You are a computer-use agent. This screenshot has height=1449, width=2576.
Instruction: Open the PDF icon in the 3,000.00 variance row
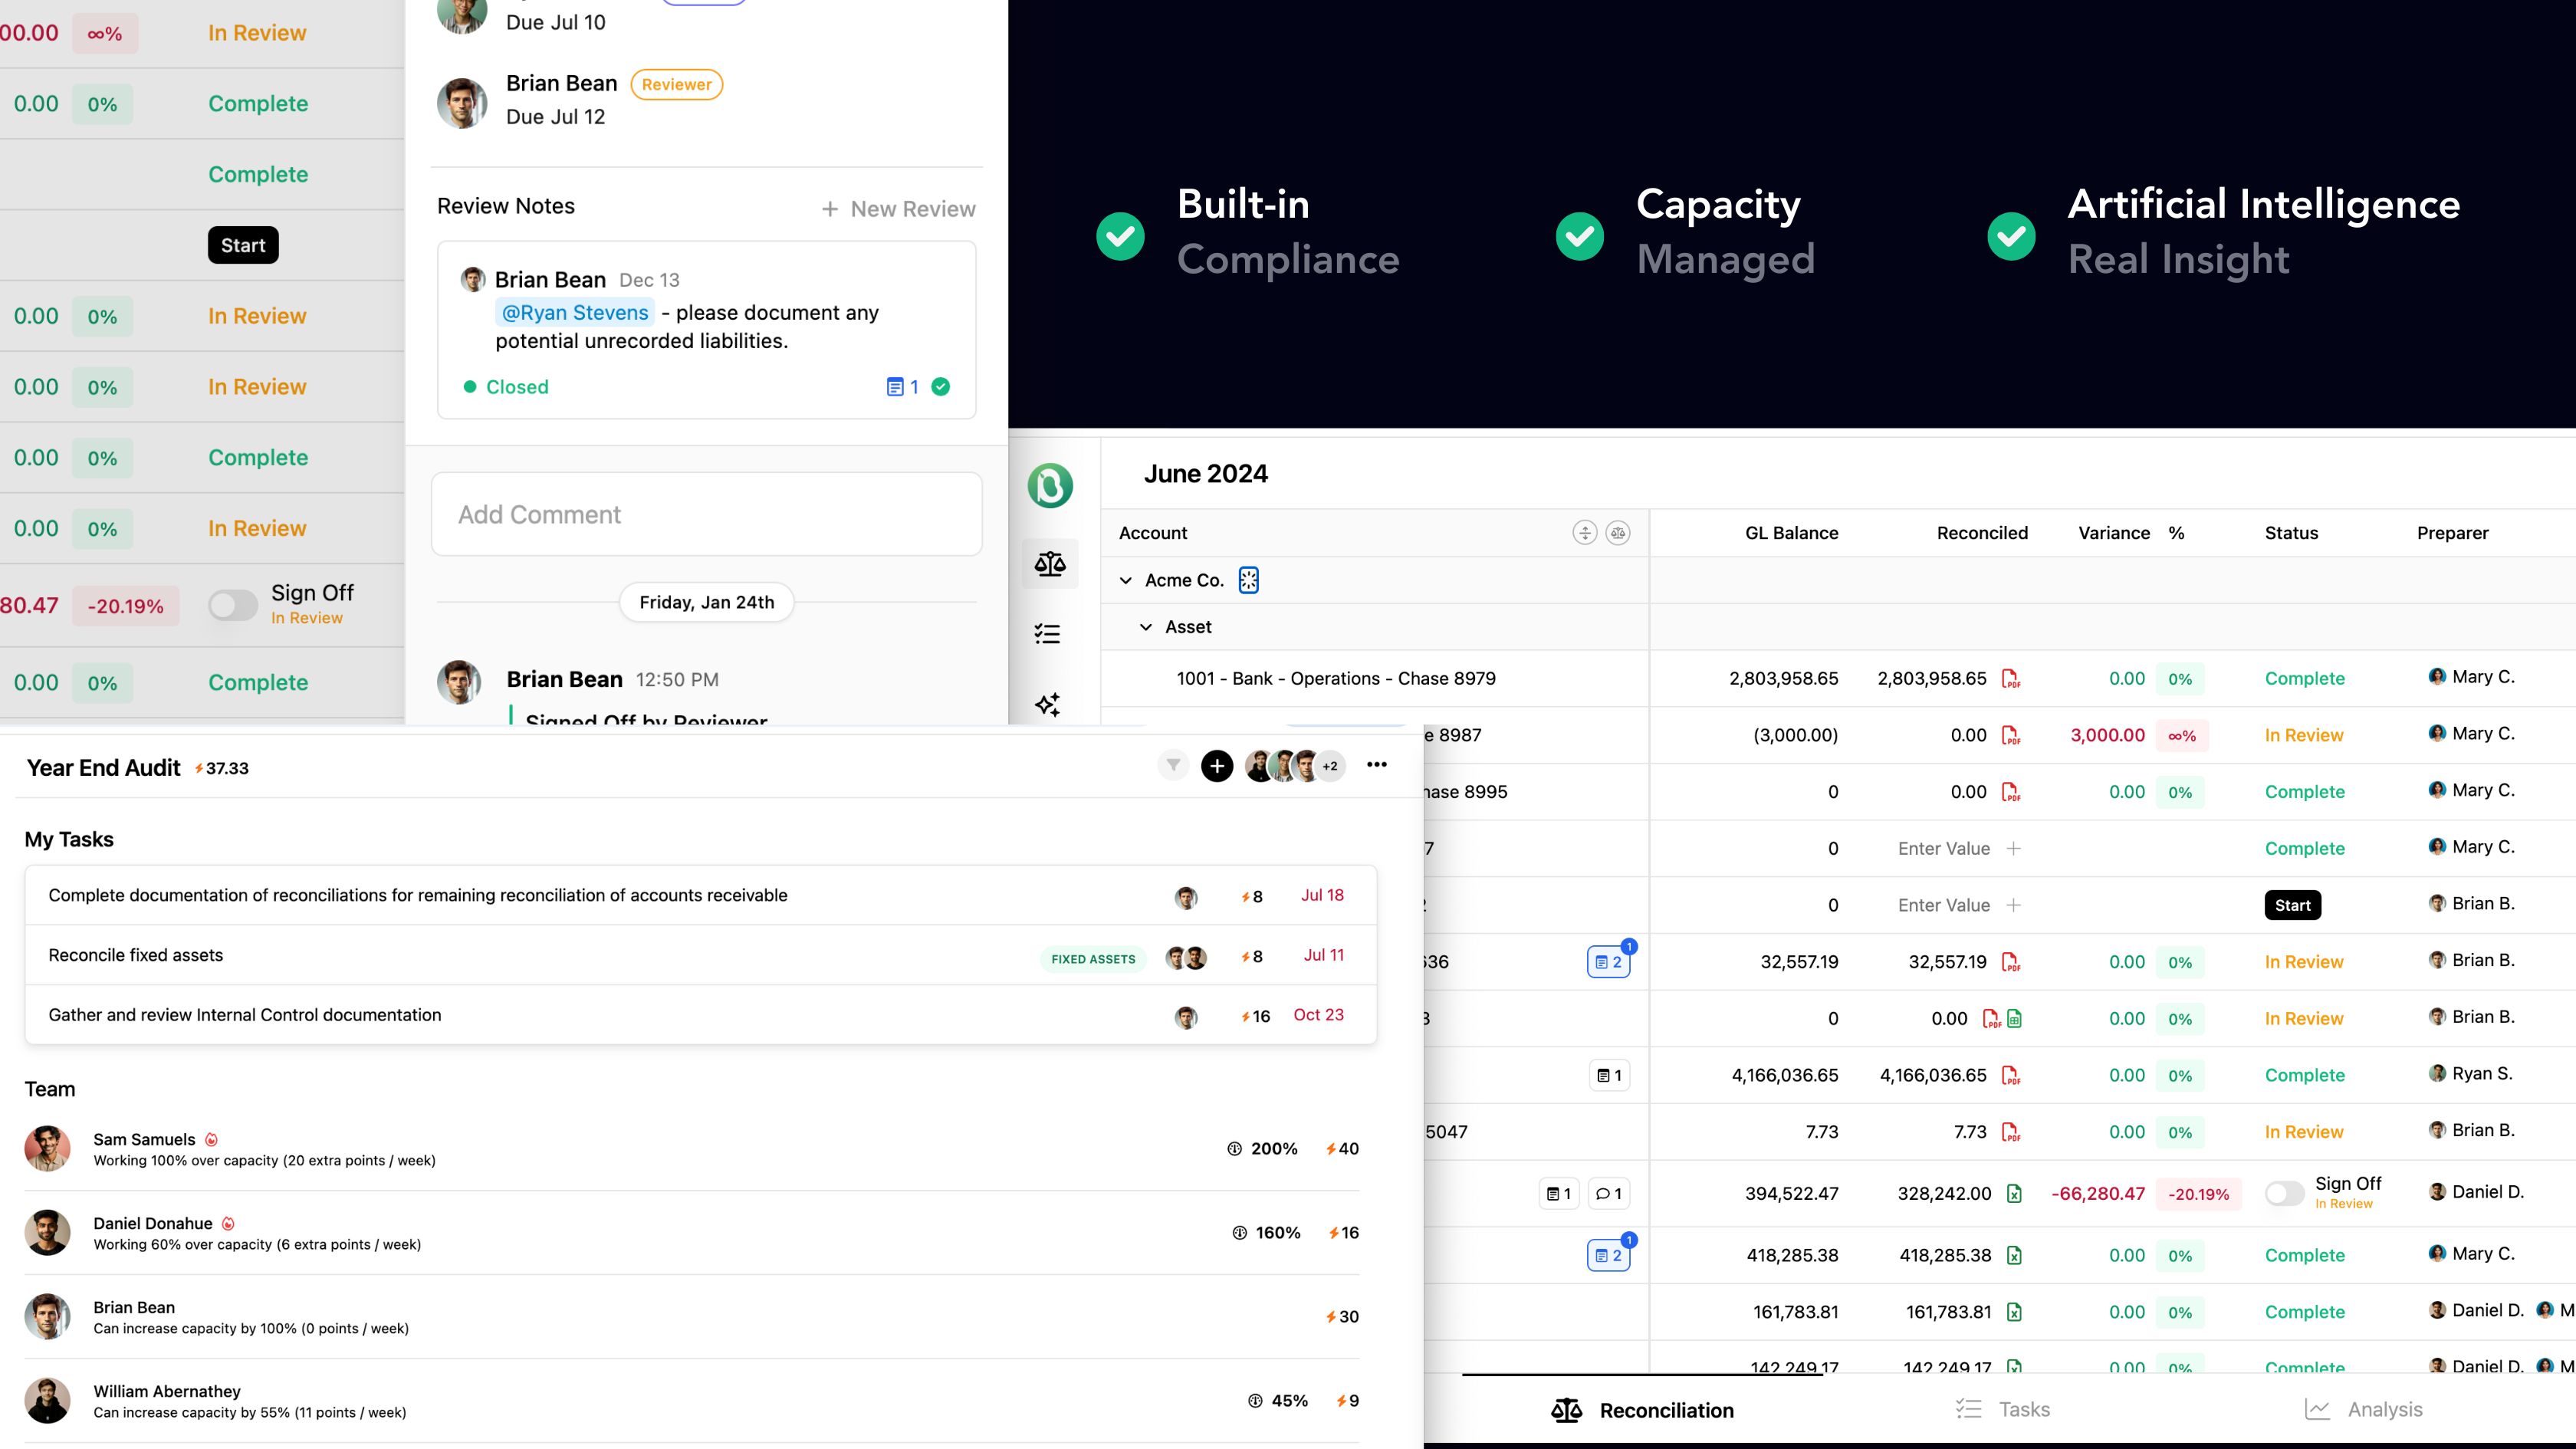point(2011,736)
